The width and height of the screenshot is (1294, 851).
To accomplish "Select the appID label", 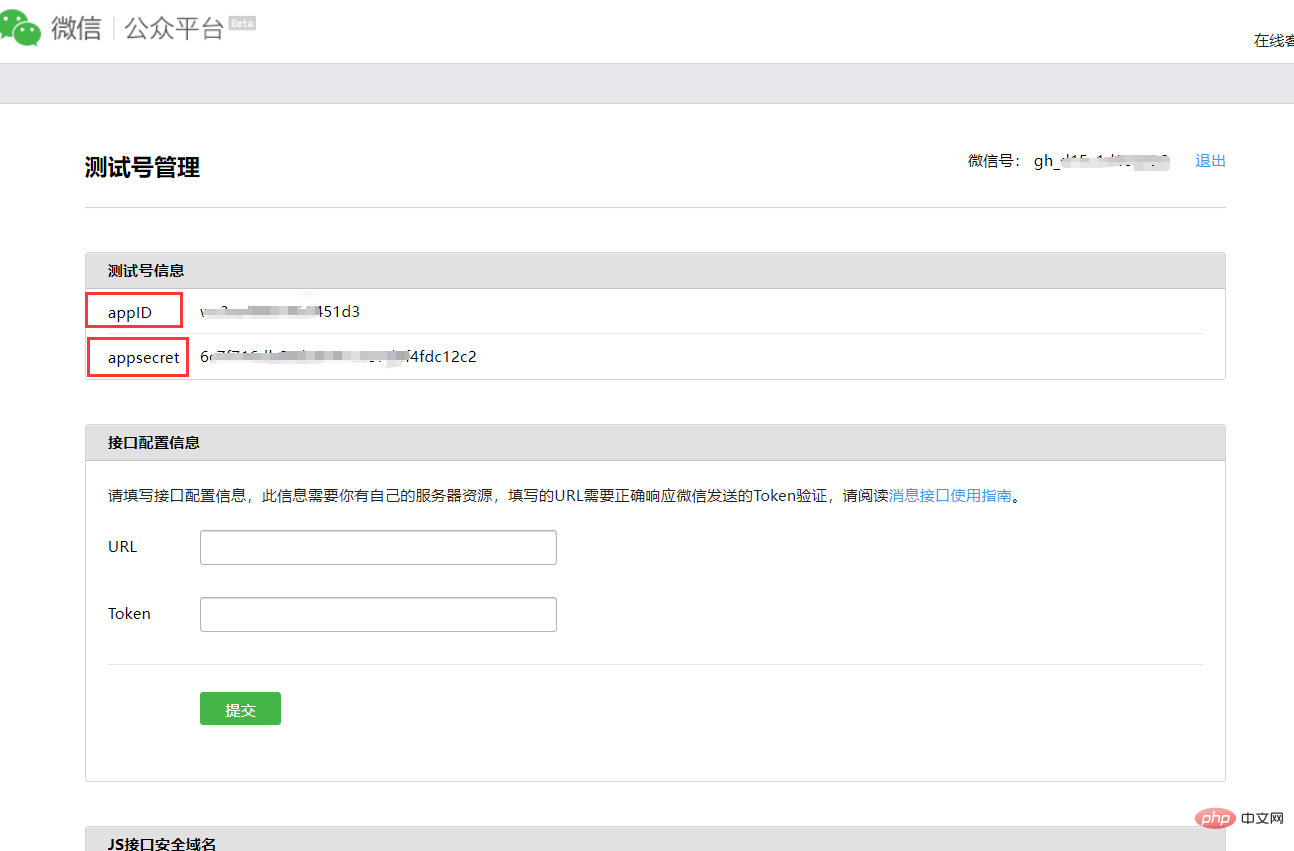I will coord(130,312).
